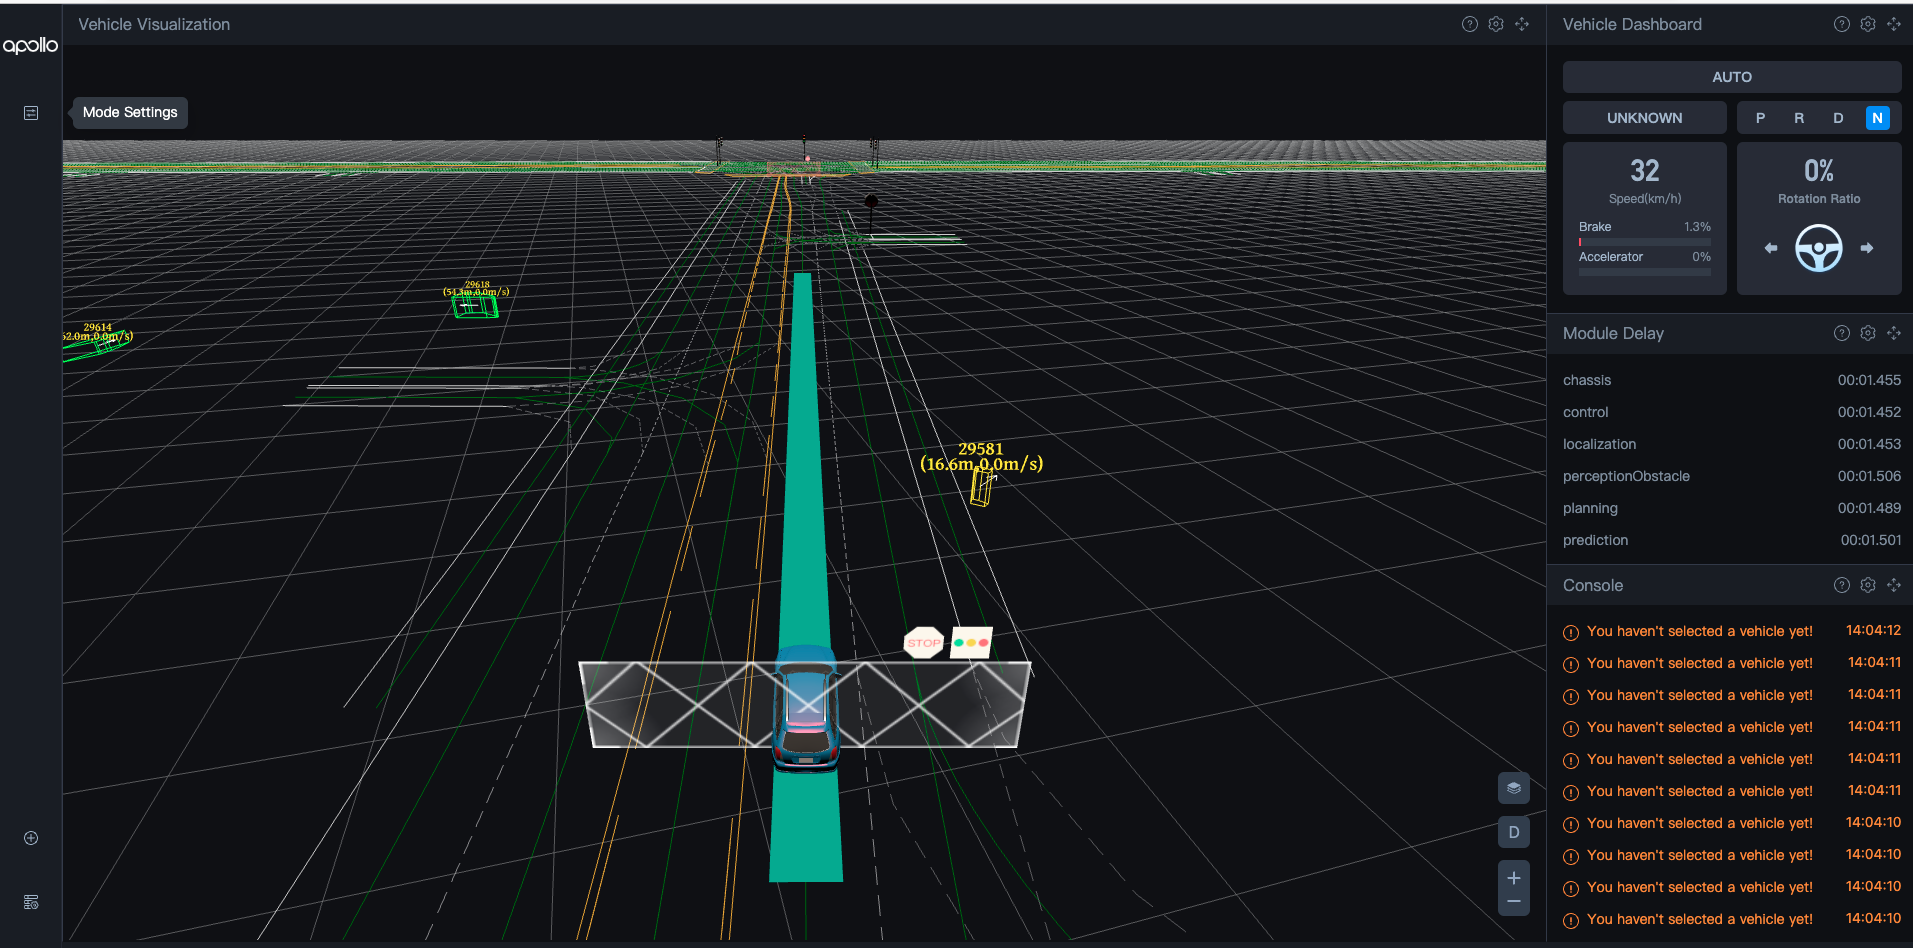Viewport: 1913px width, 948px height.
Task: Click console message at 14:04:12
Action: coord(1732,631)
